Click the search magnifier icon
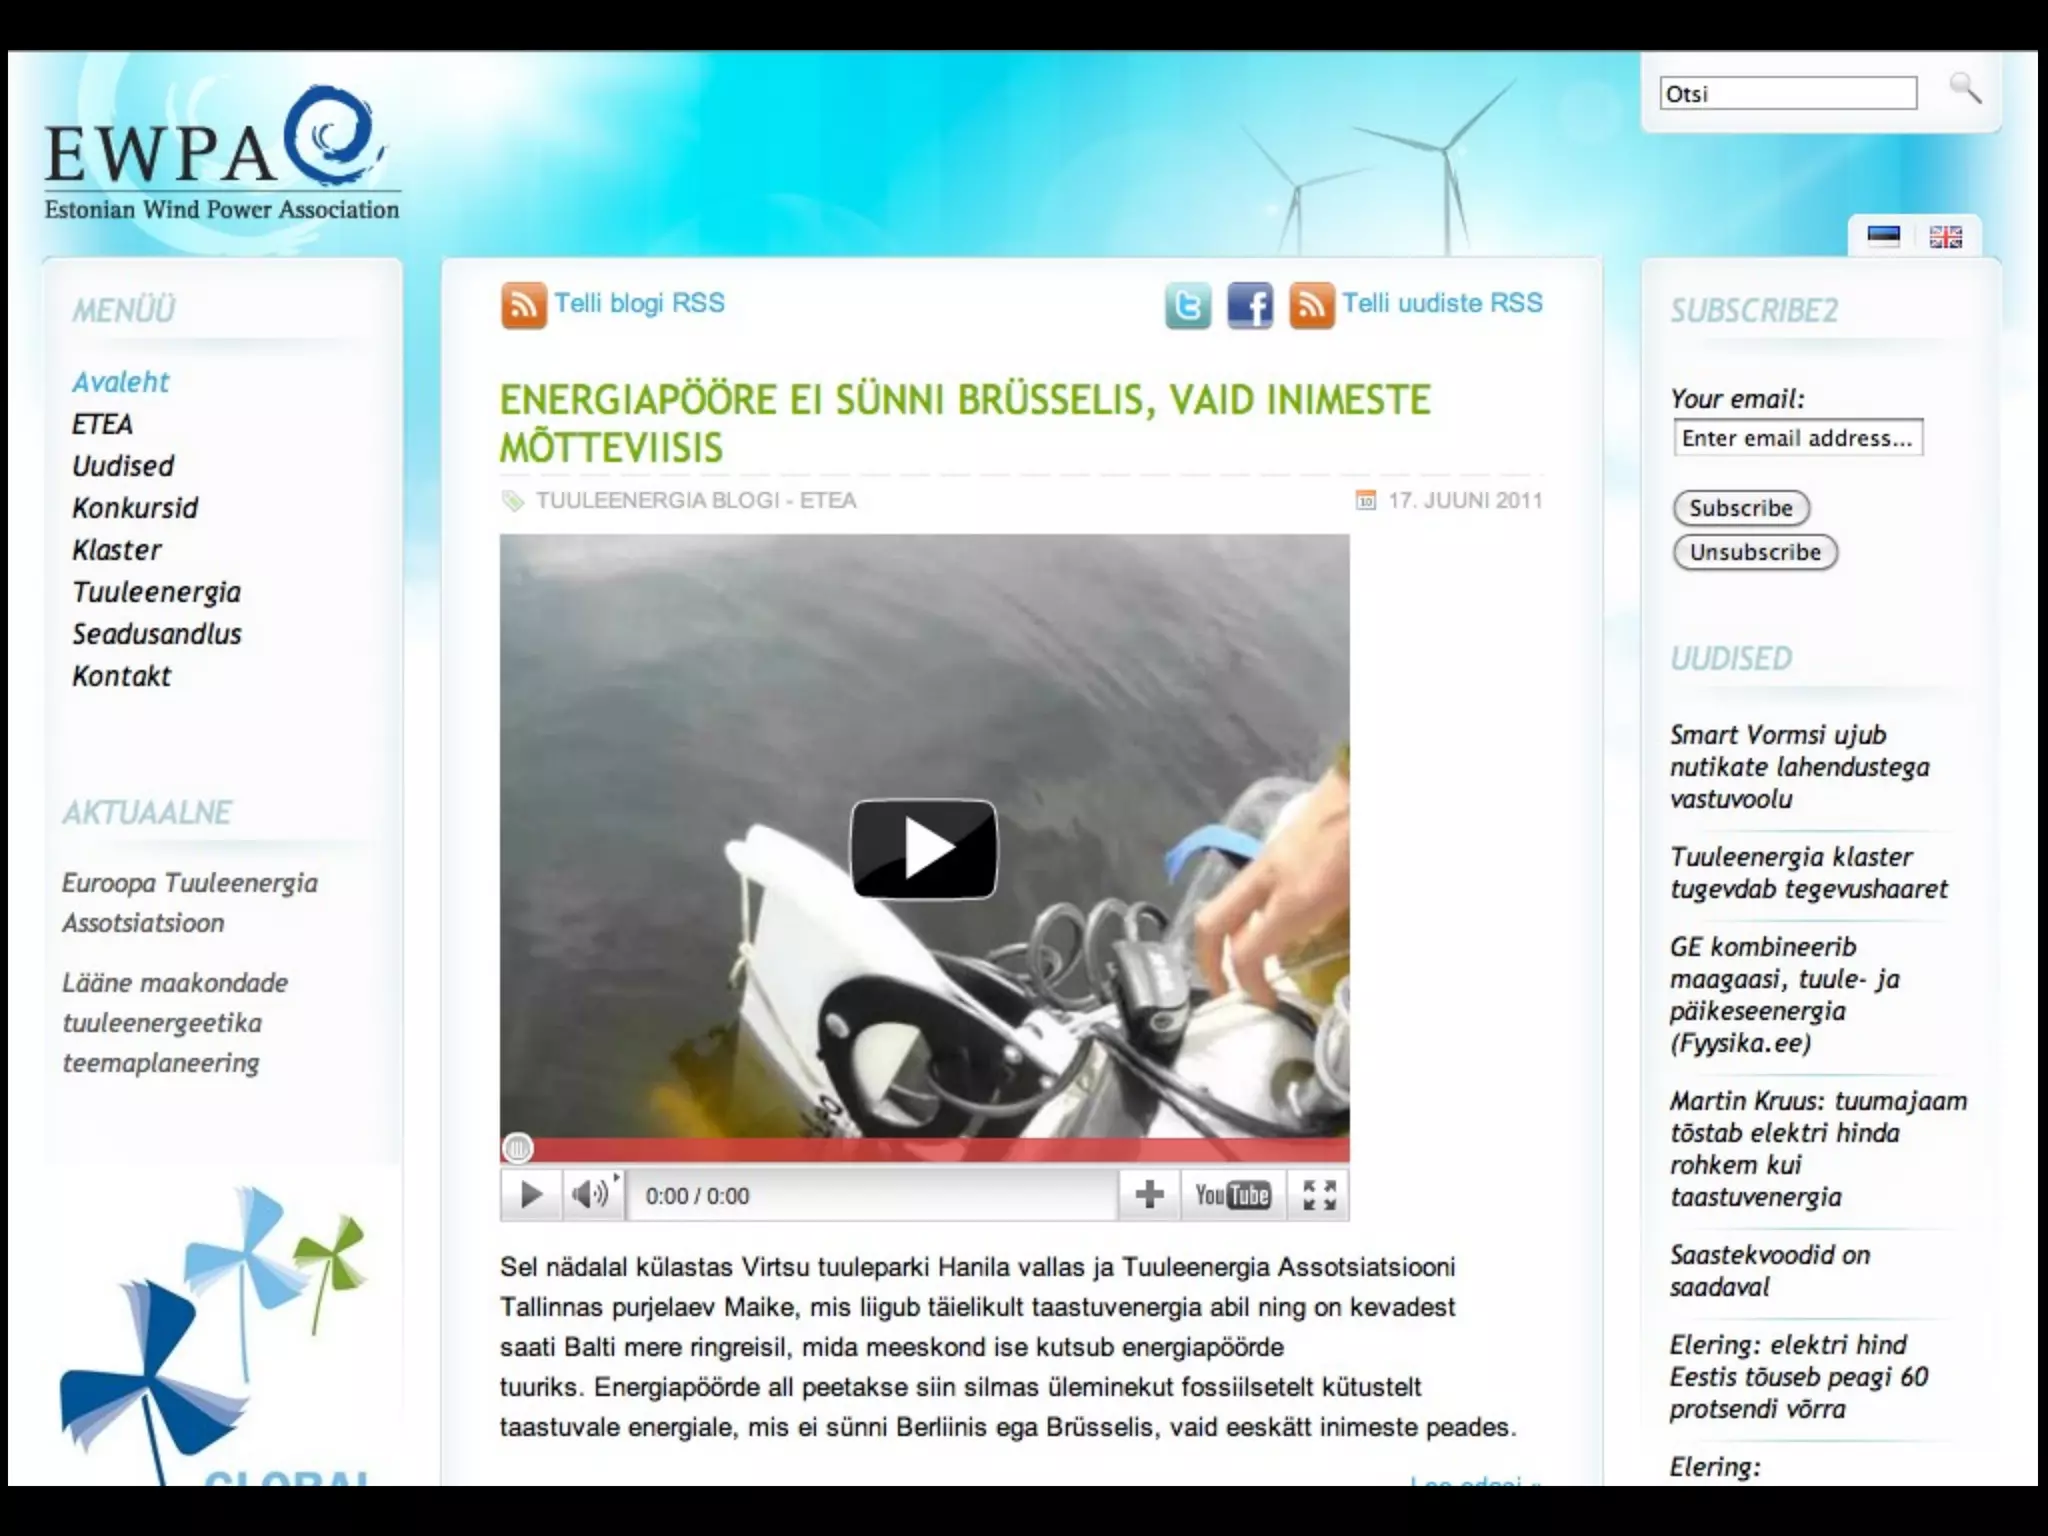Screen dimensions: 2048x1536 coord(1965,89)
